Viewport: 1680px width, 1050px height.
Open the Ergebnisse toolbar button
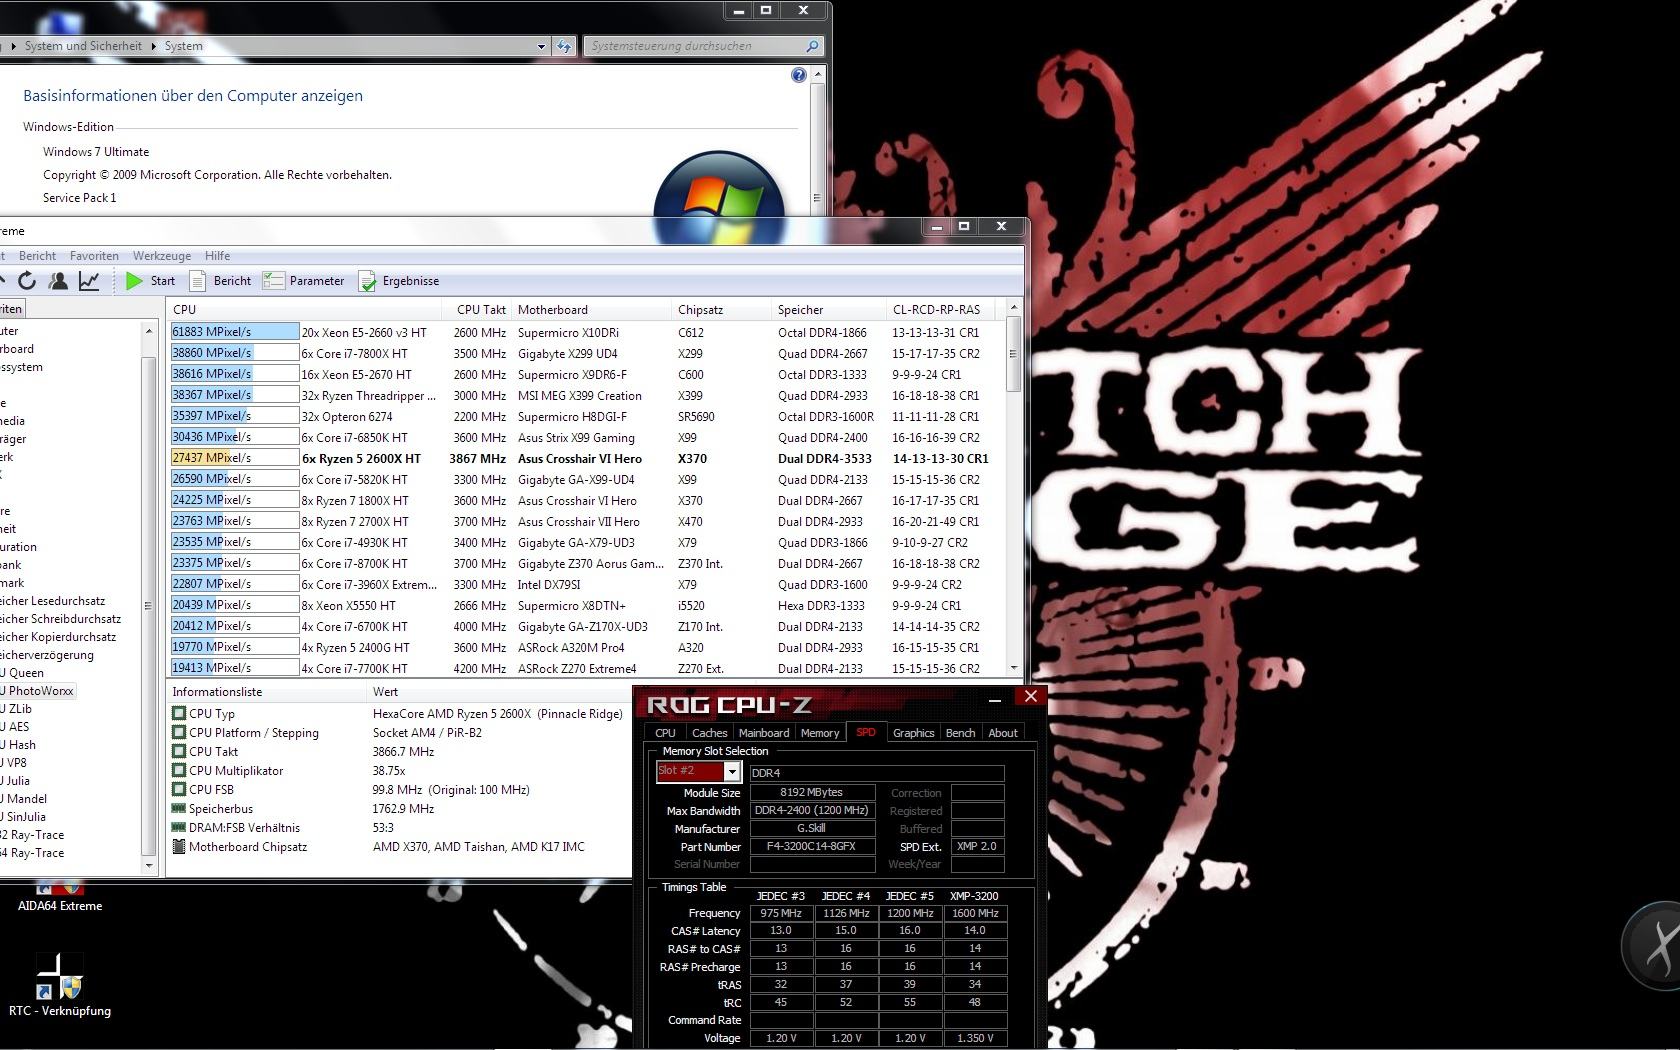pyautogui.click(x=399, y=281)
